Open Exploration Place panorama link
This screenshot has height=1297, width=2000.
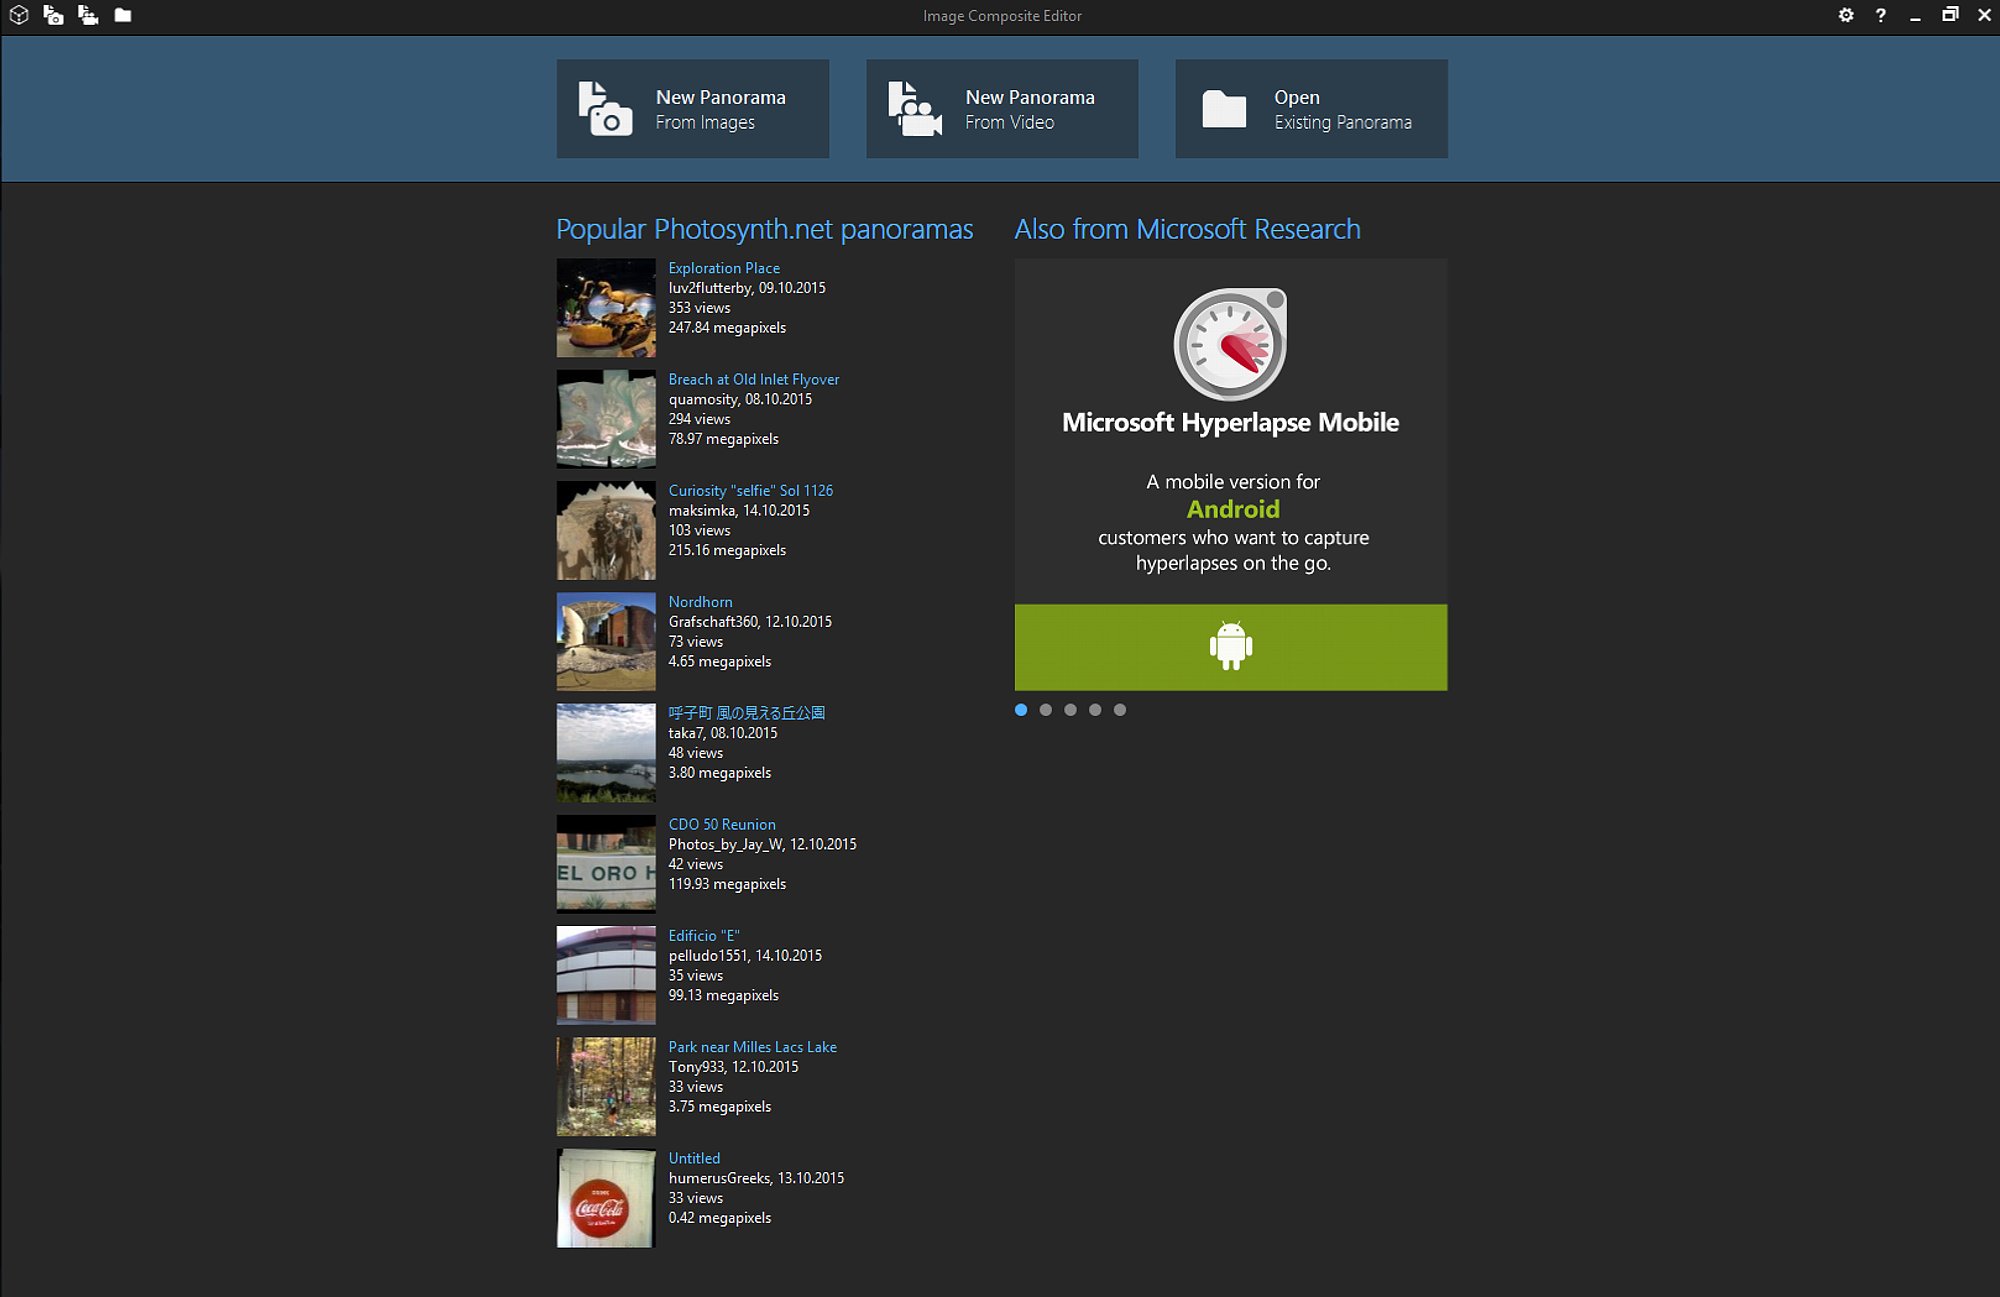pos(724,268)
